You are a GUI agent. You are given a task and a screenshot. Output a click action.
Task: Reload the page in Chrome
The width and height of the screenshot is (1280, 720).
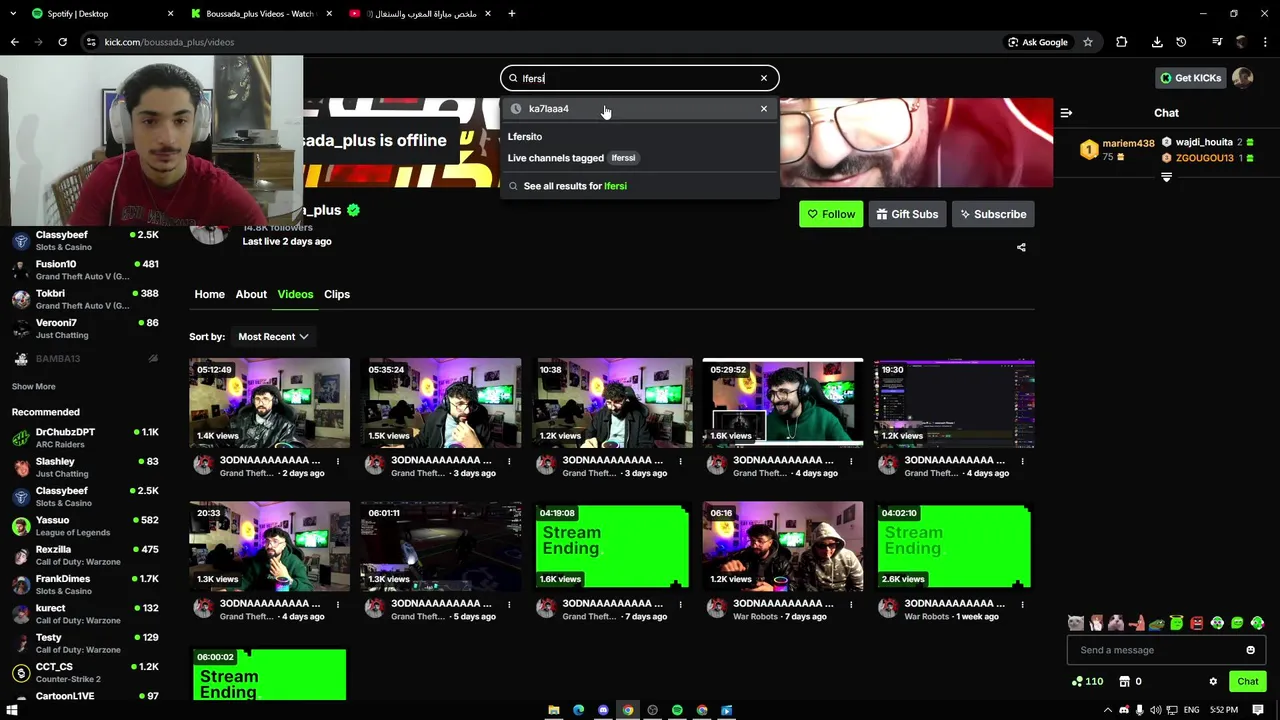[x=62, y=42]
